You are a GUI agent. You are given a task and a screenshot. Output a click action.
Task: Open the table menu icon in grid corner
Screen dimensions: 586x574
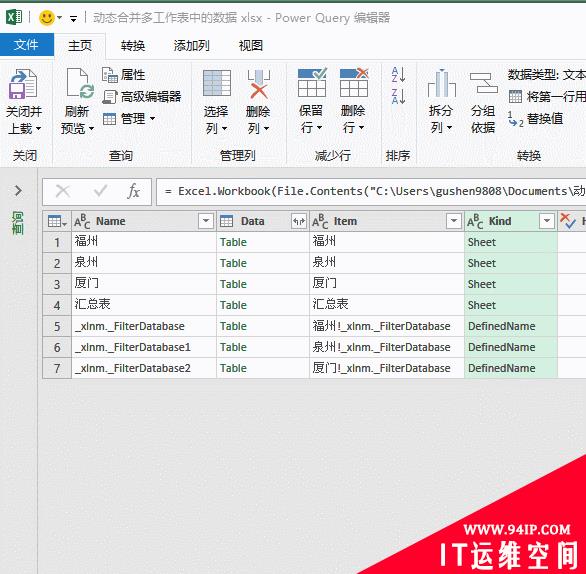pyautogui.click(x=57, y=221)
